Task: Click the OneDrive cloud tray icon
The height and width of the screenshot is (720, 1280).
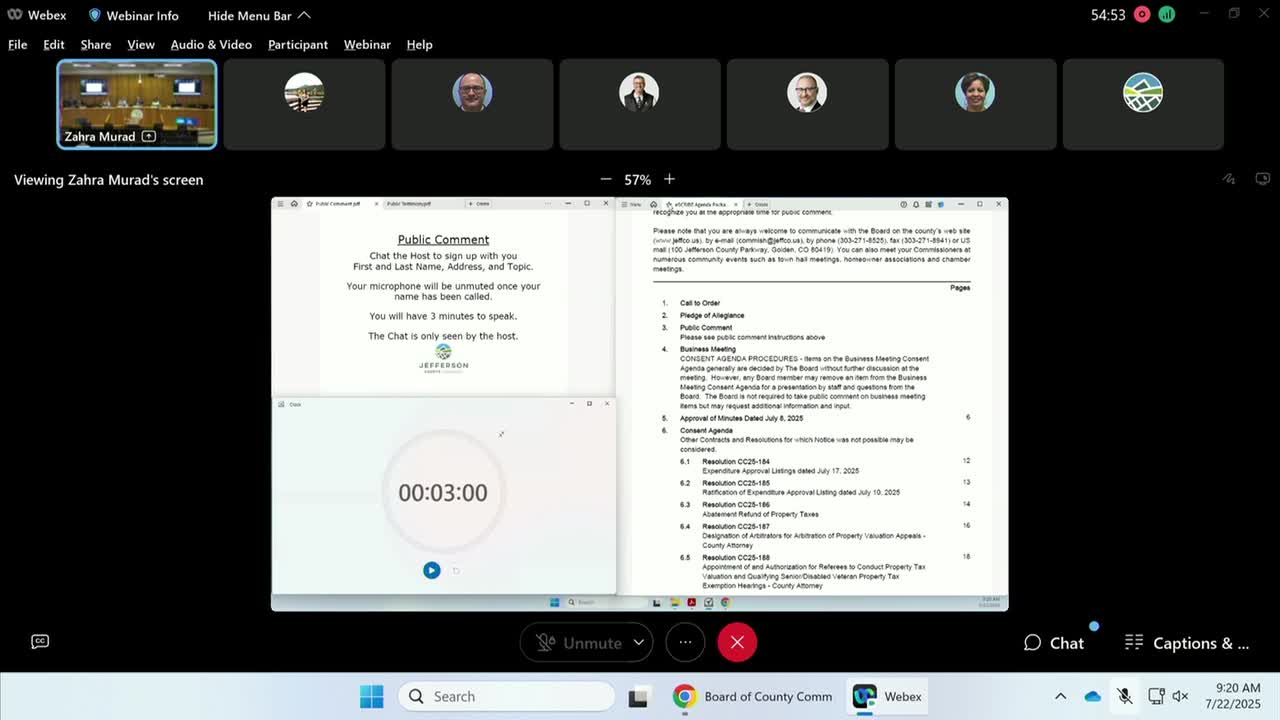Action: (x=1093, y=696)
